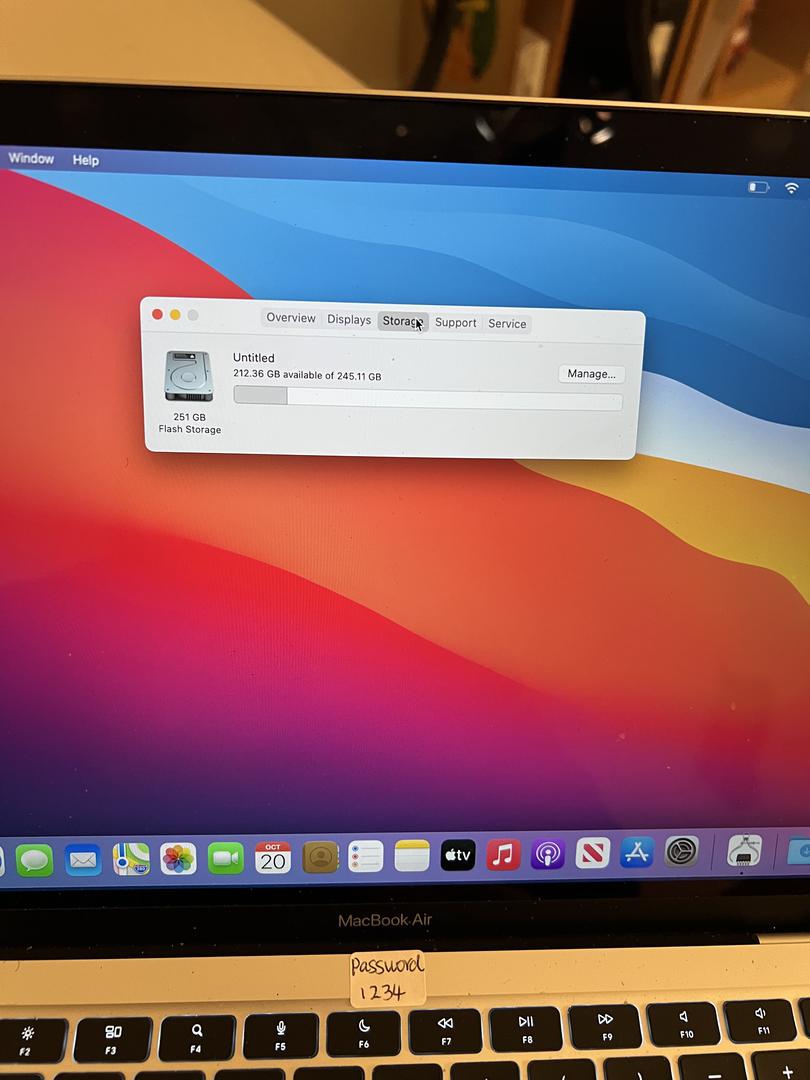Select the Storage tab
Viewport: 810px width, 1080px height.
(x=403, y=321)
